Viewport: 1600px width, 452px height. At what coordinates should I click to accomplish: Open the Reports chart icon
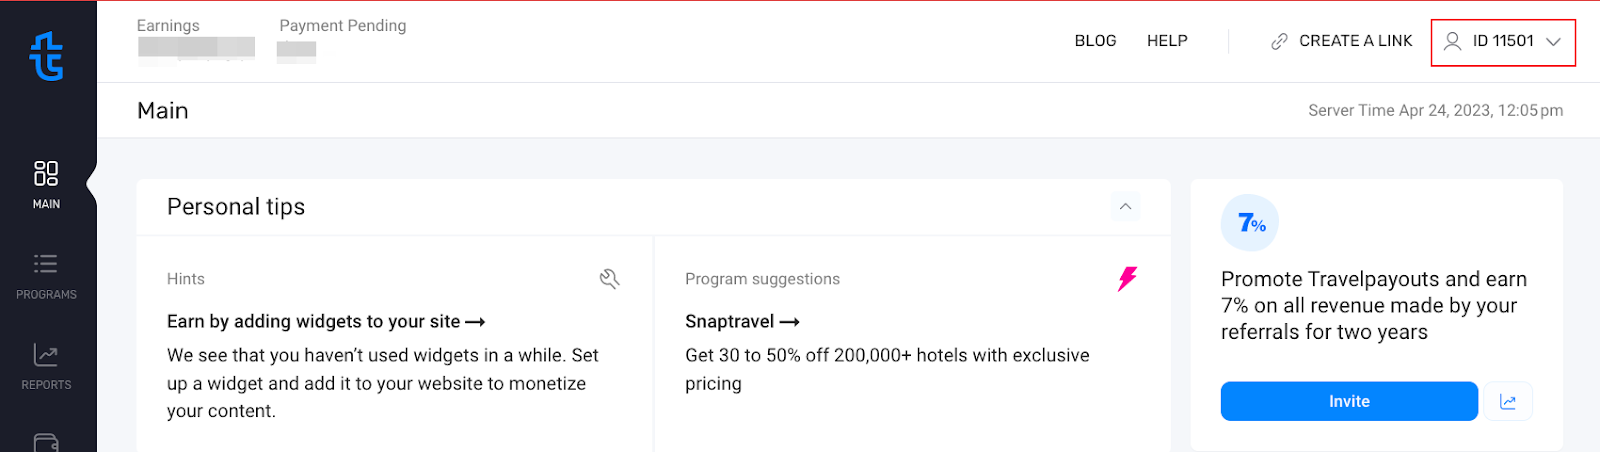(46, 354)
